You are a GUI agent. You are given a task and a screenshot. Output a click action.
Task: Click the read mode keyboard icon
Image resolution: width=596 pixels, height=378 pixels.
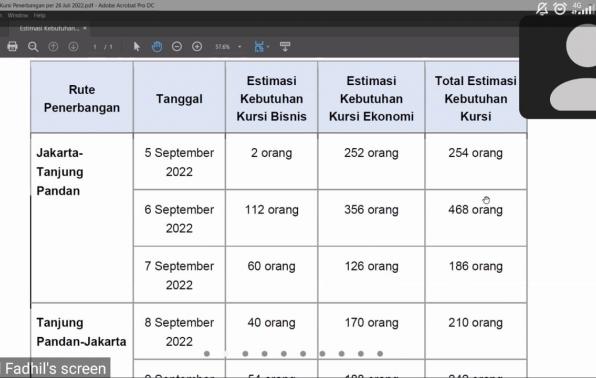[285, 46]
